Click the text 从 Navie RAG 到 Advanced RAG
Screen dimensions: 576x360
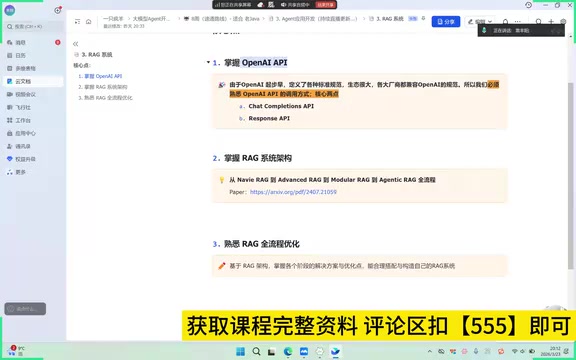(x=332, y=180)
